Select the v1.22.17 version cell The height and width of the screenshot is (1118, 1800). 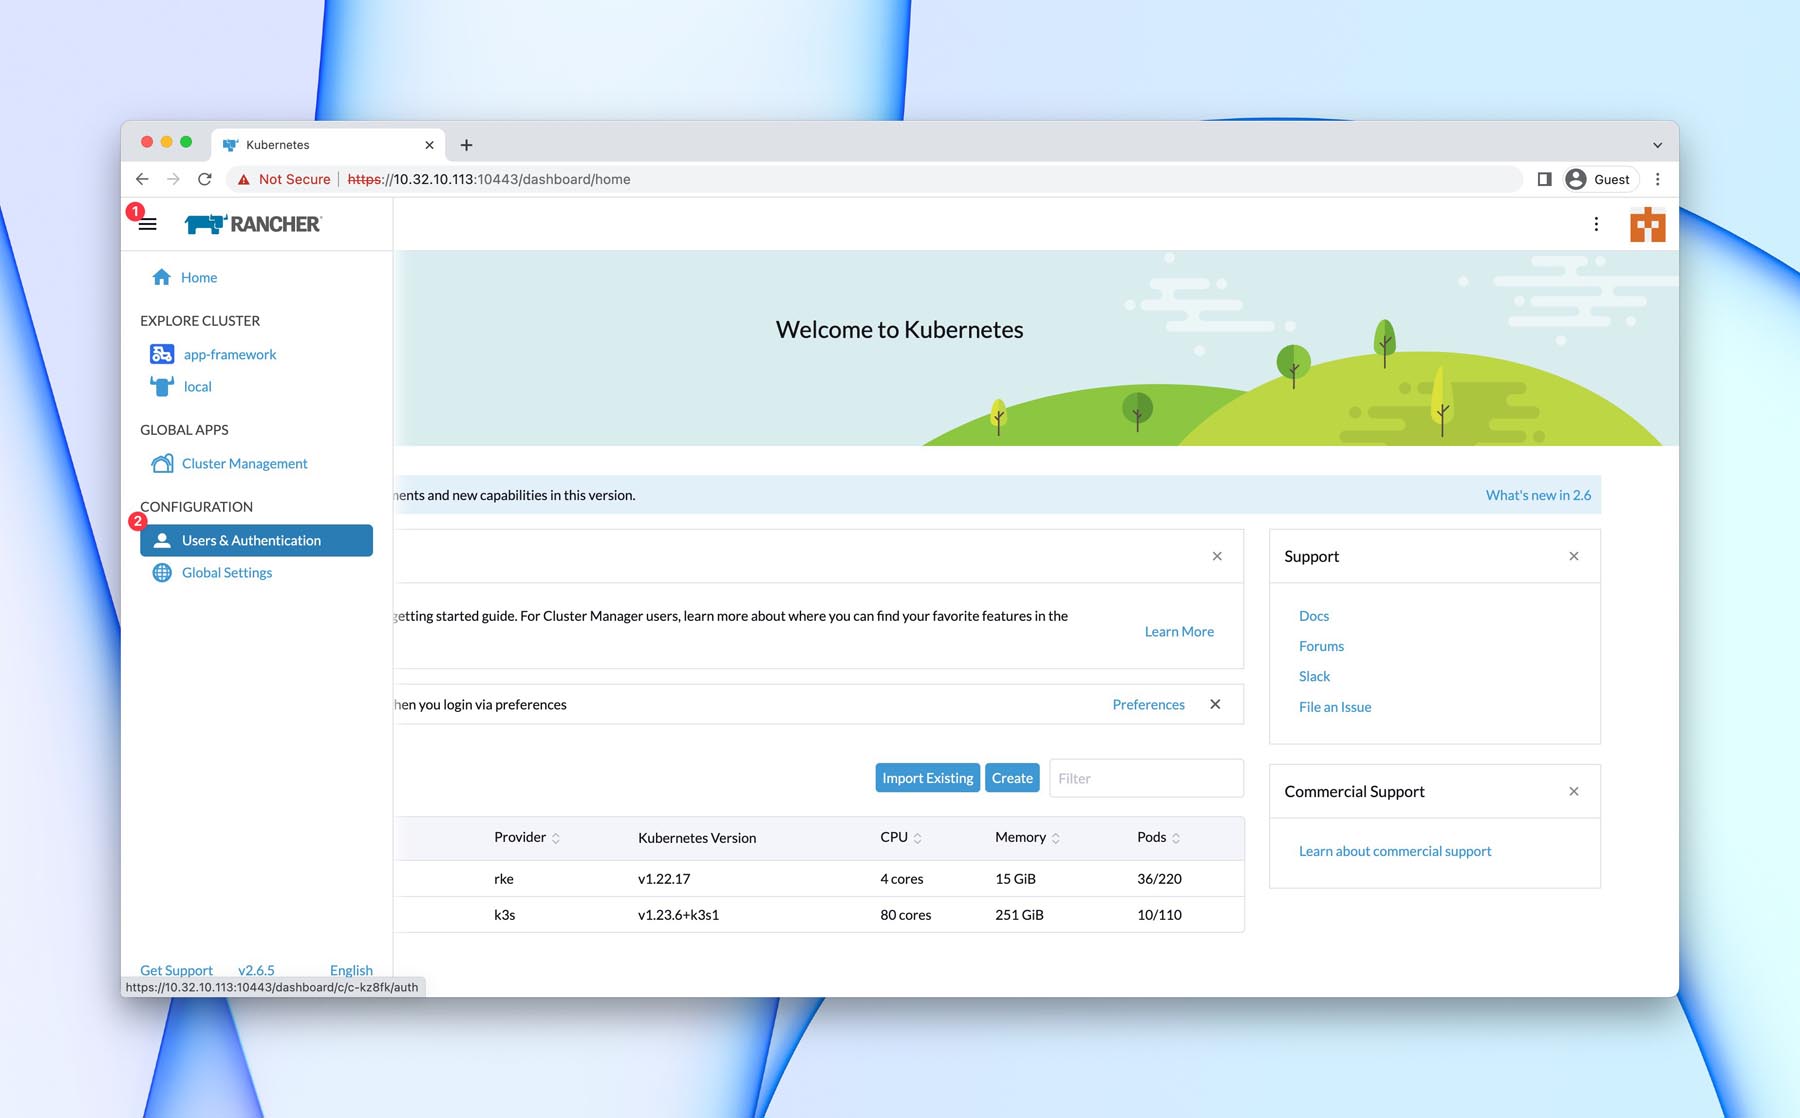[664, 879]
